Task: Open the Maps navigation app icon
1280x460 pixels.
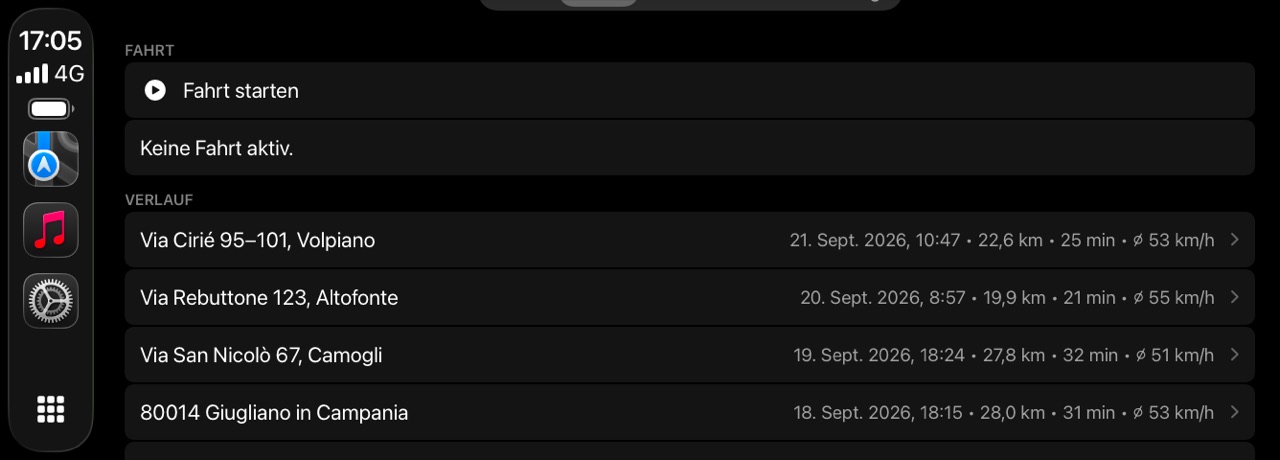Action: point(51,159)
